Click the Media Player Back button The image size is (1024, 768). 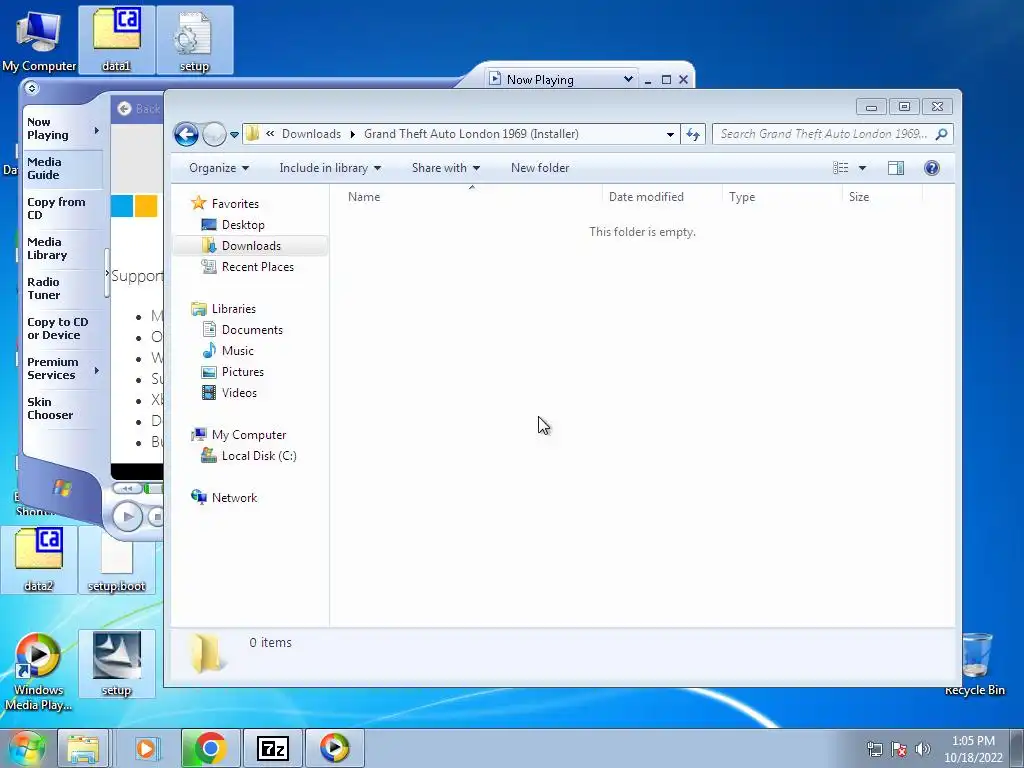click(138, 108)
